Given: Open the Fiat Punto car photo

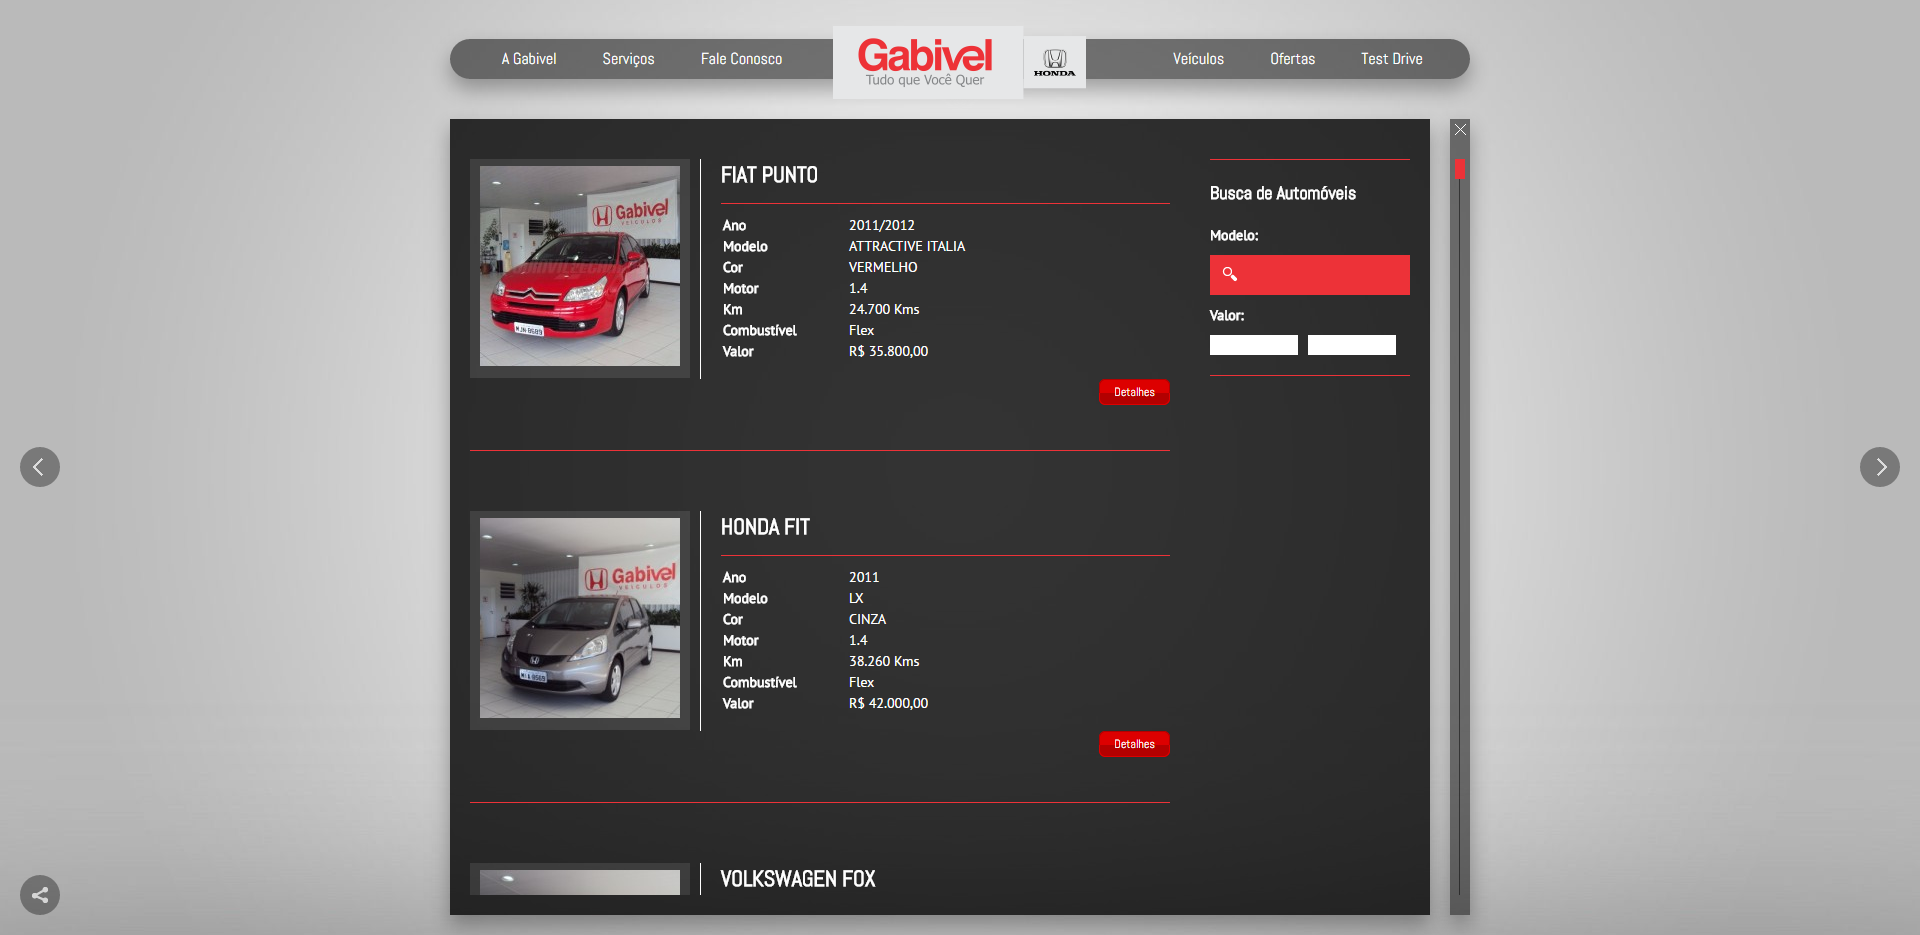Looking at the screenshot, I should [580, 266].
